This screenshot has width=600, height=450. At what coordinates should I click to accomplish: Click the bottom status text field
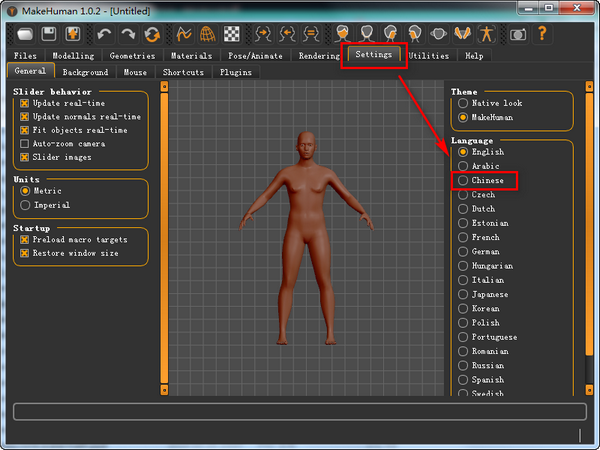coord(299,411)
